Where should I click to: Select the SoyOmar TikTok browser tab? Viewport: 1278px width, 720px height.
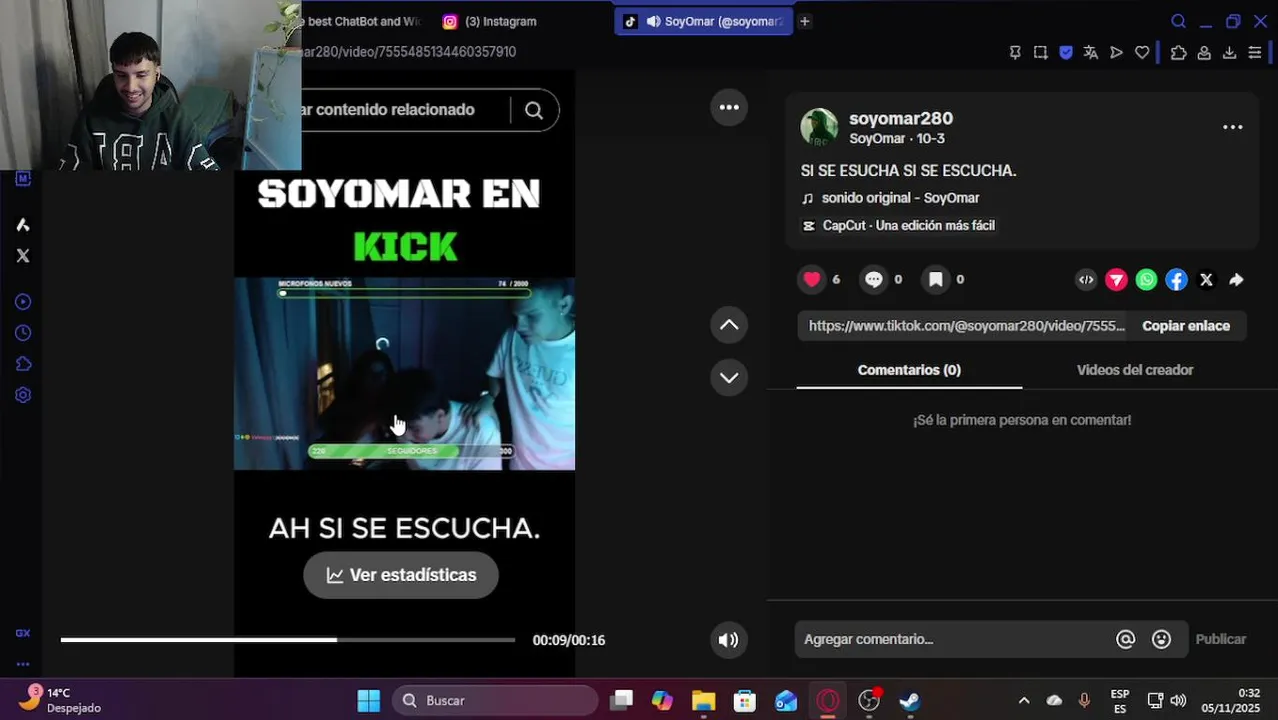click(704, 21)
